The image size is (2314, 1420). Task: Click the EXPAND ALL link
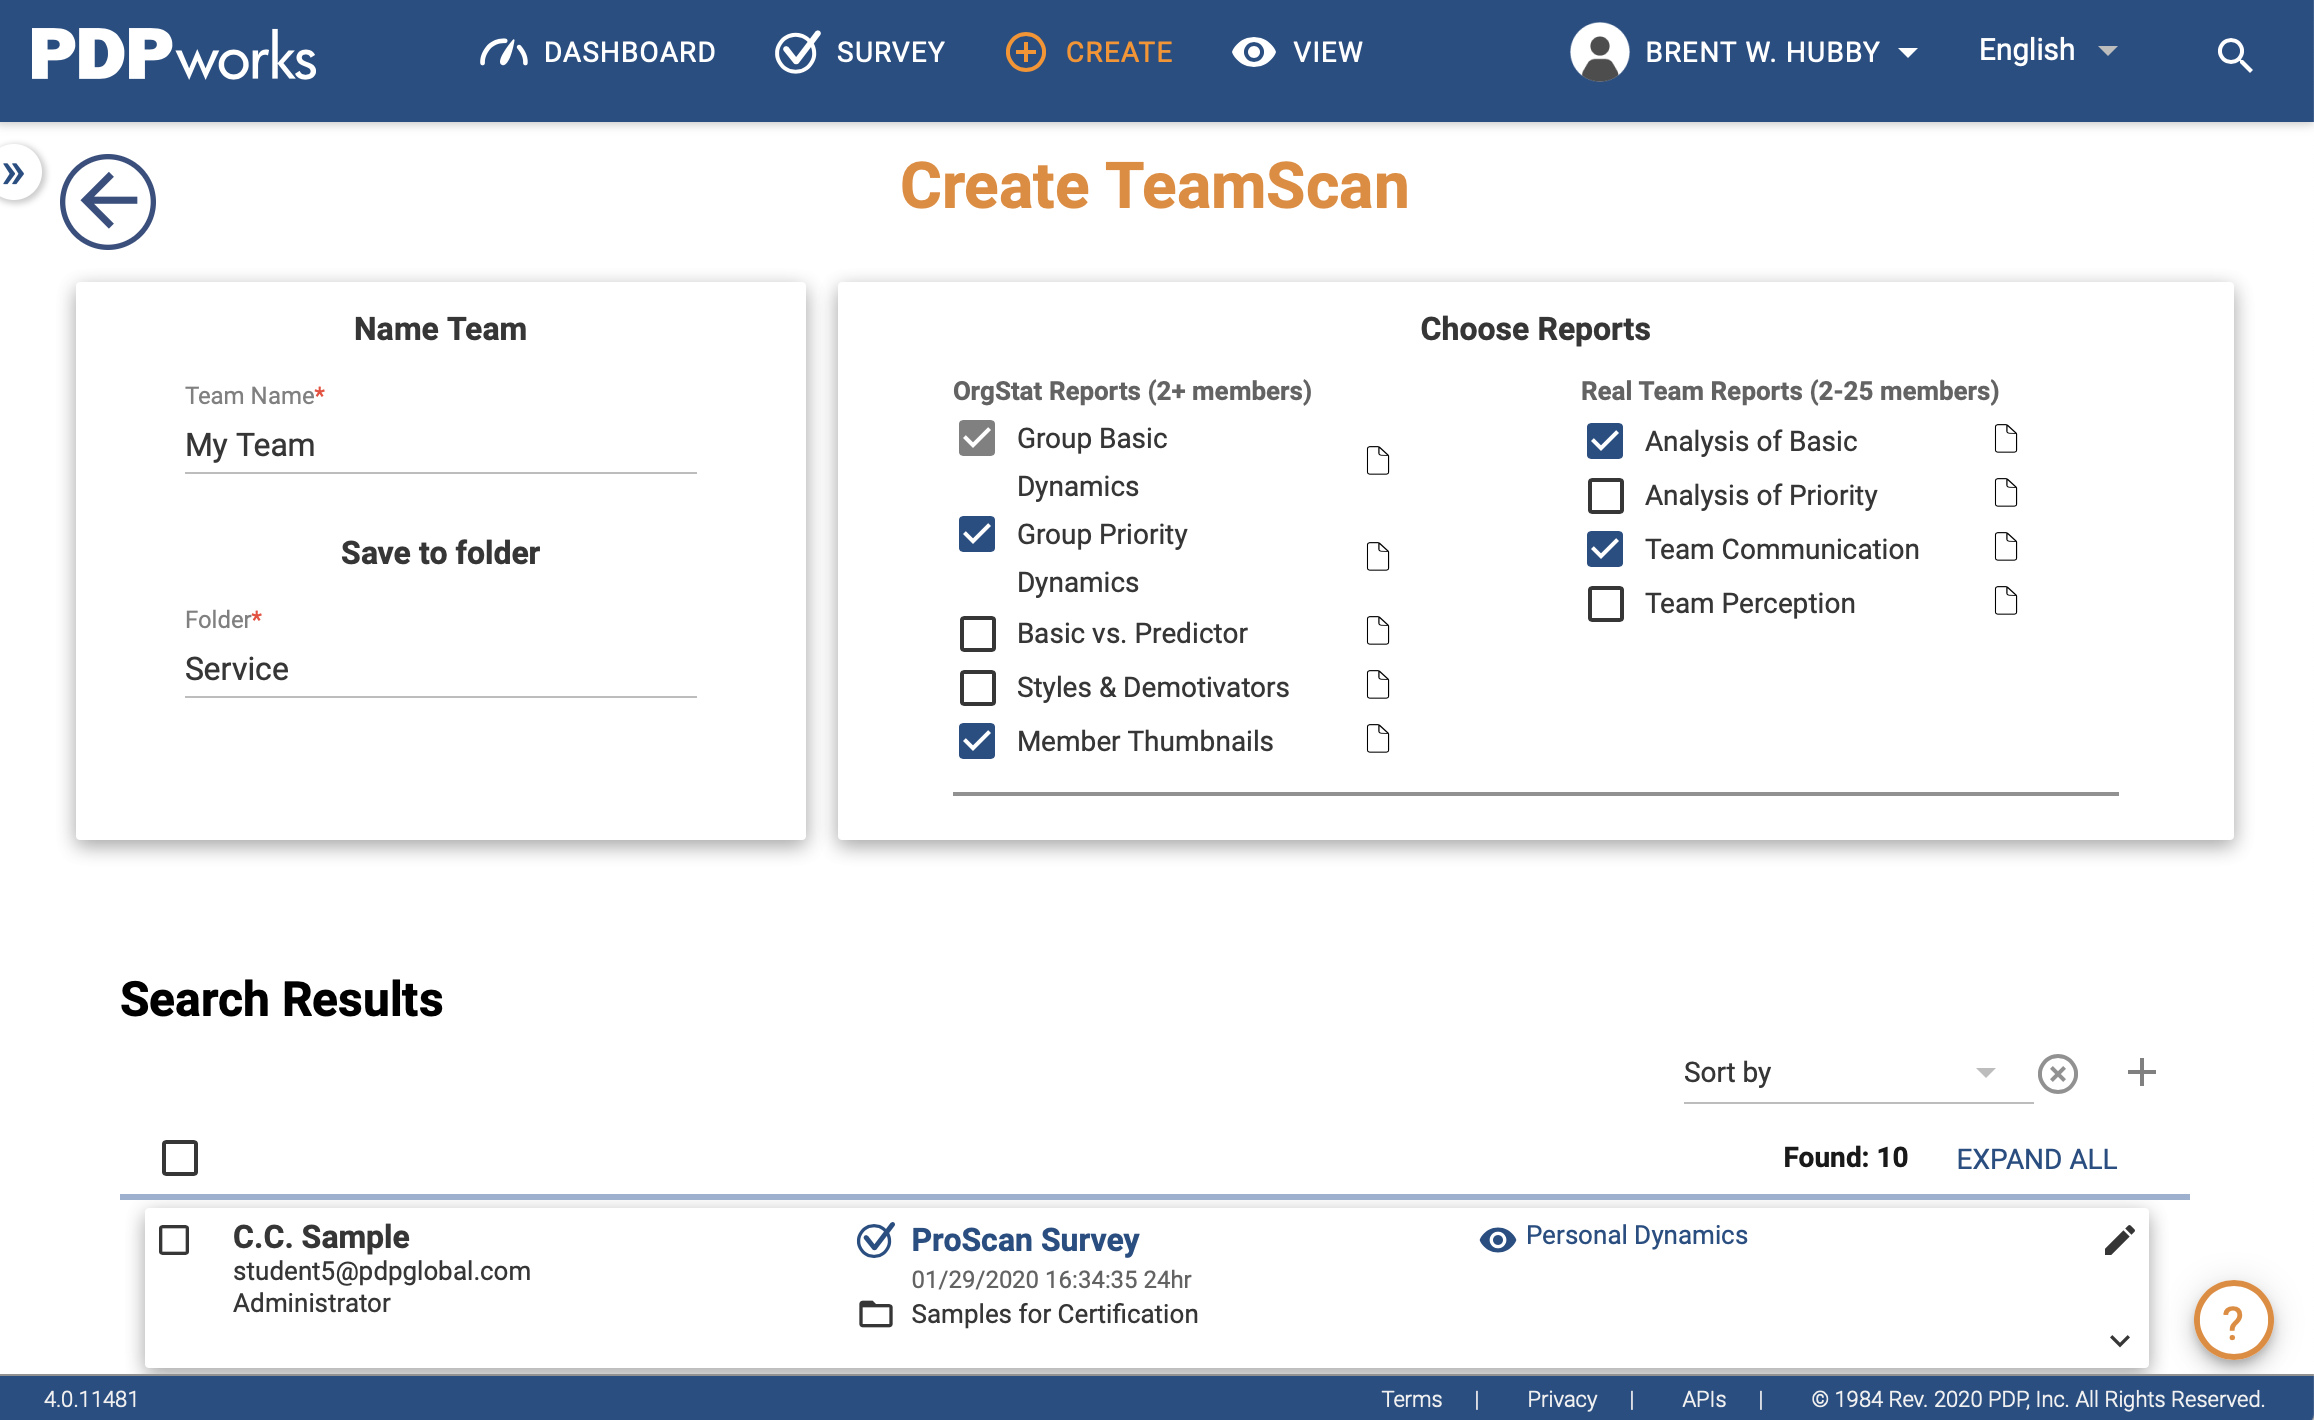(2036, 1159)
